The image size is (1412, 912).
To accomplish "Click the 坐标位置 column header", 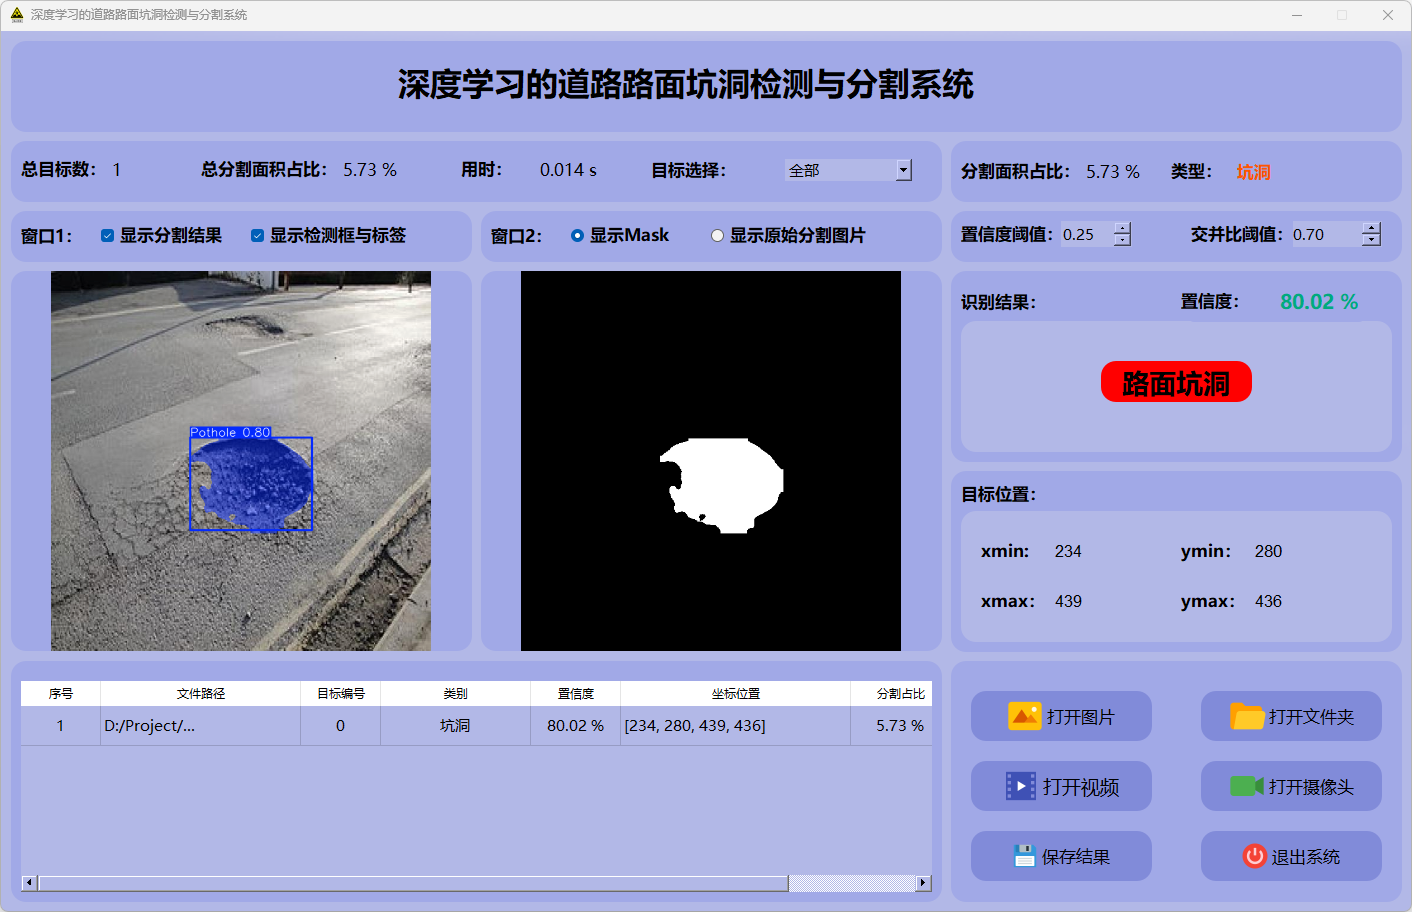I will pos(735,693).
